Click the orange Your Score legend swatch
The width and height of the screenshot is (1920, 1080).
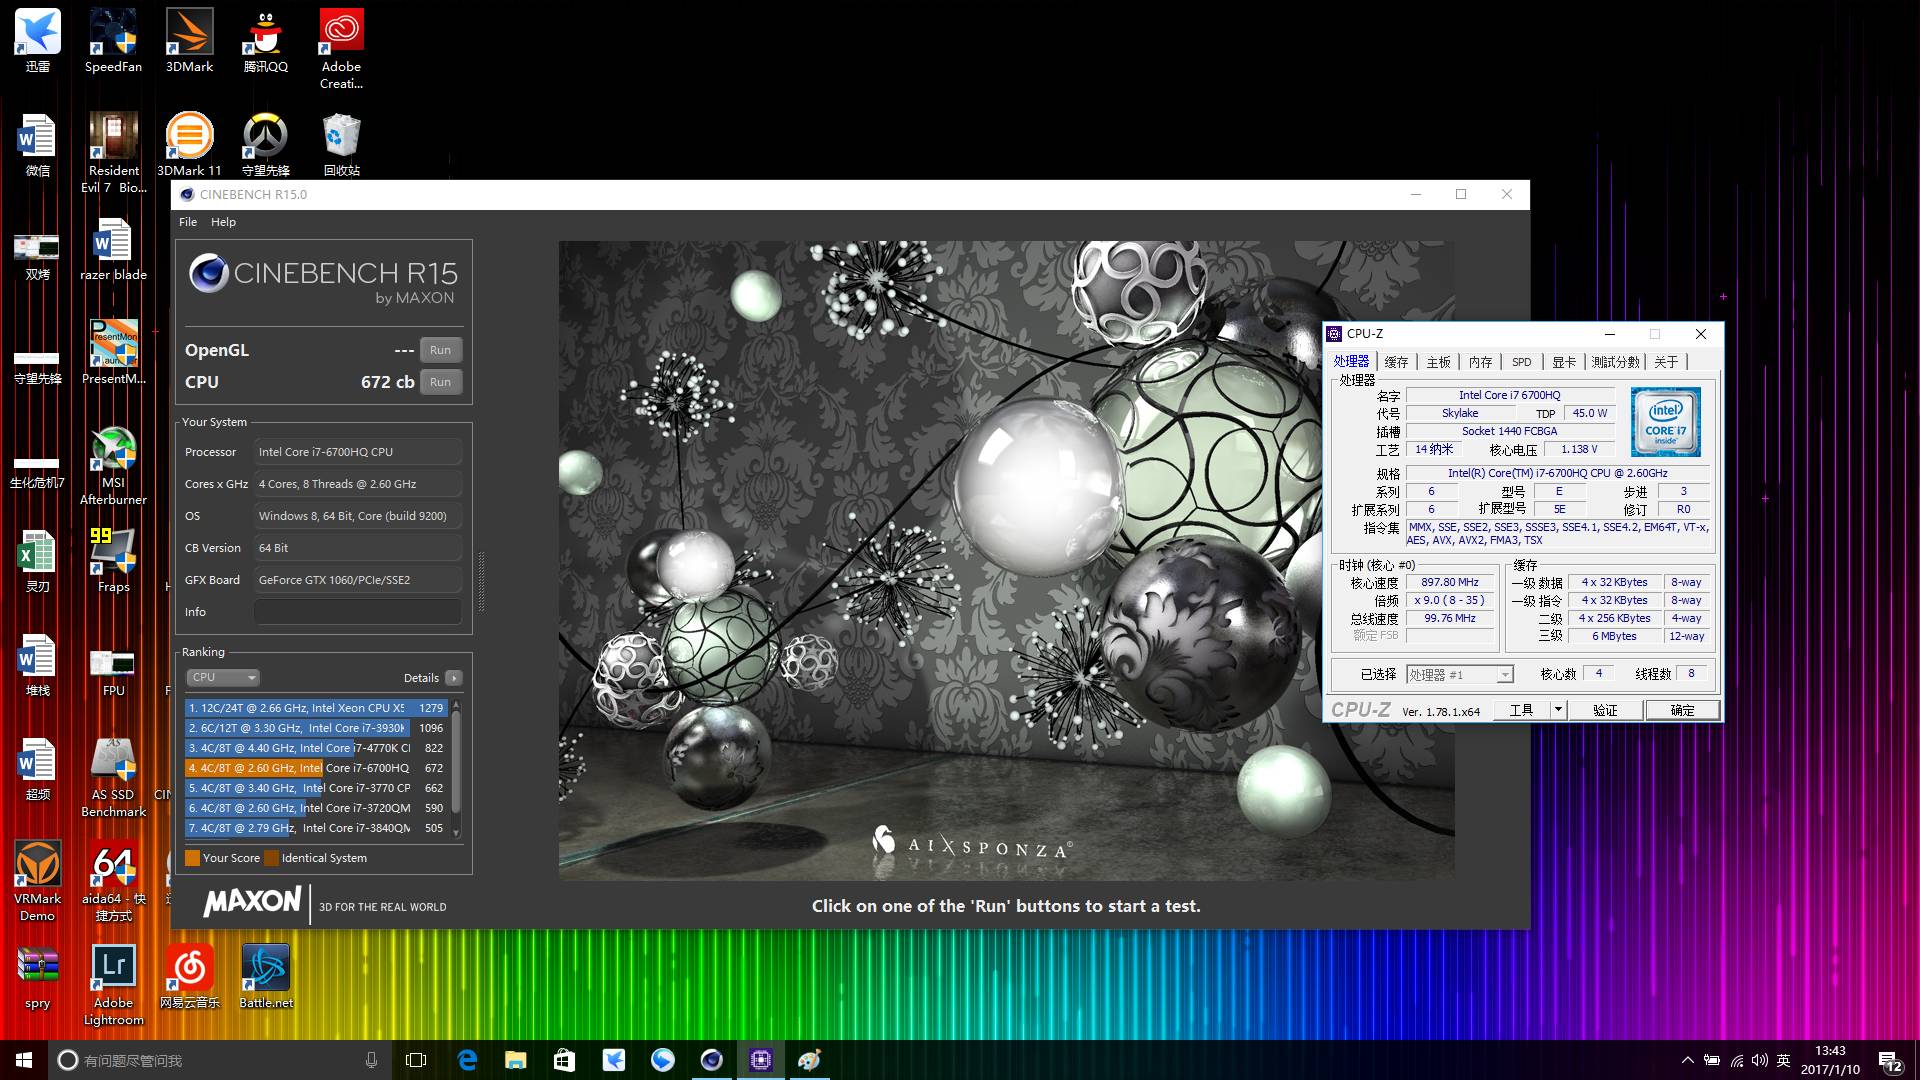192,857
